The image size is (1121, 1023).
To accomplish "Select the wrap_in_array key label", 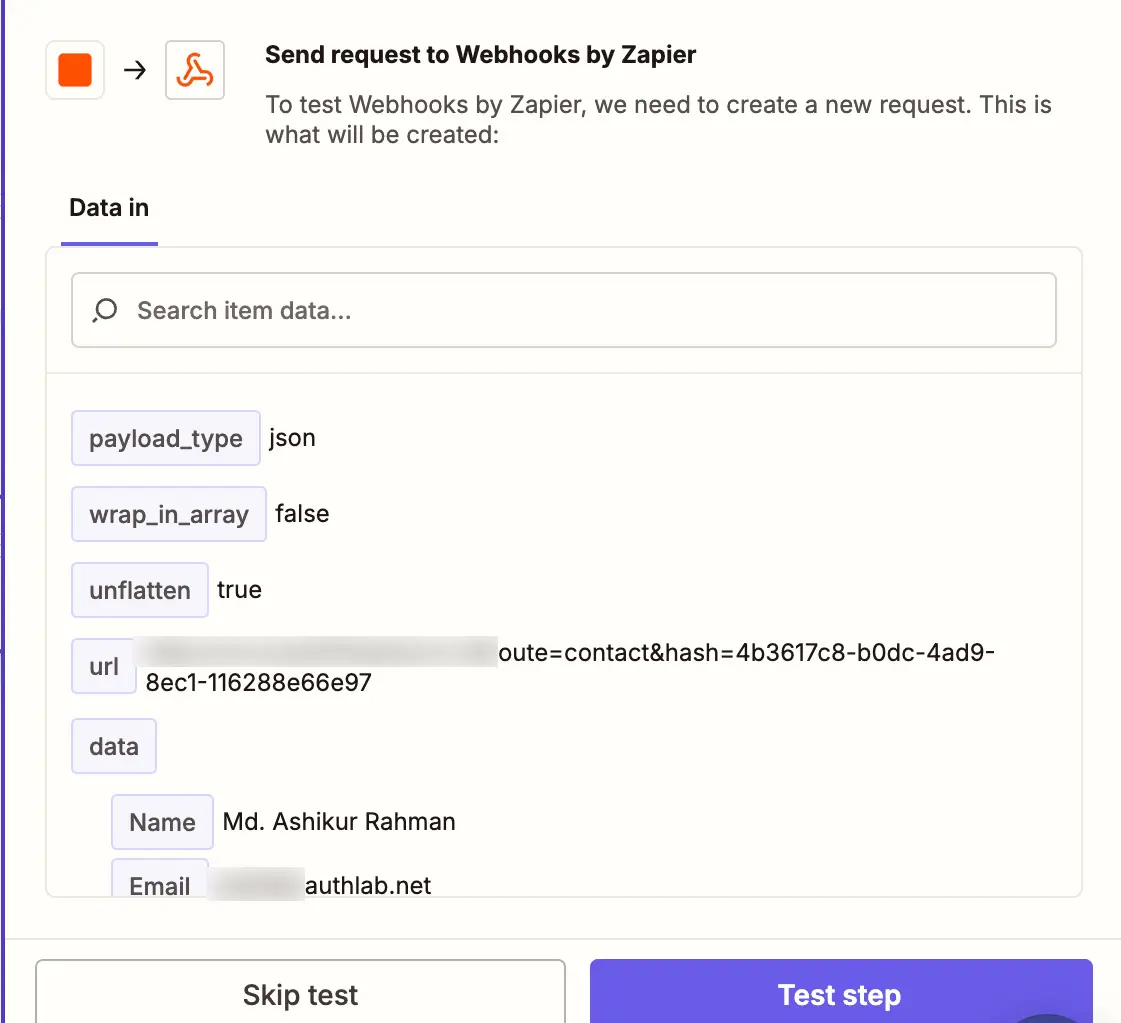I will [169, 514].
